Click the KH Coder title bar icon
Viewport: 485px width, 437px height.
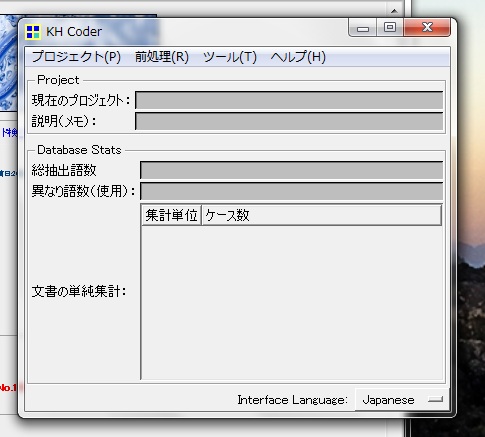pos(33,32)
